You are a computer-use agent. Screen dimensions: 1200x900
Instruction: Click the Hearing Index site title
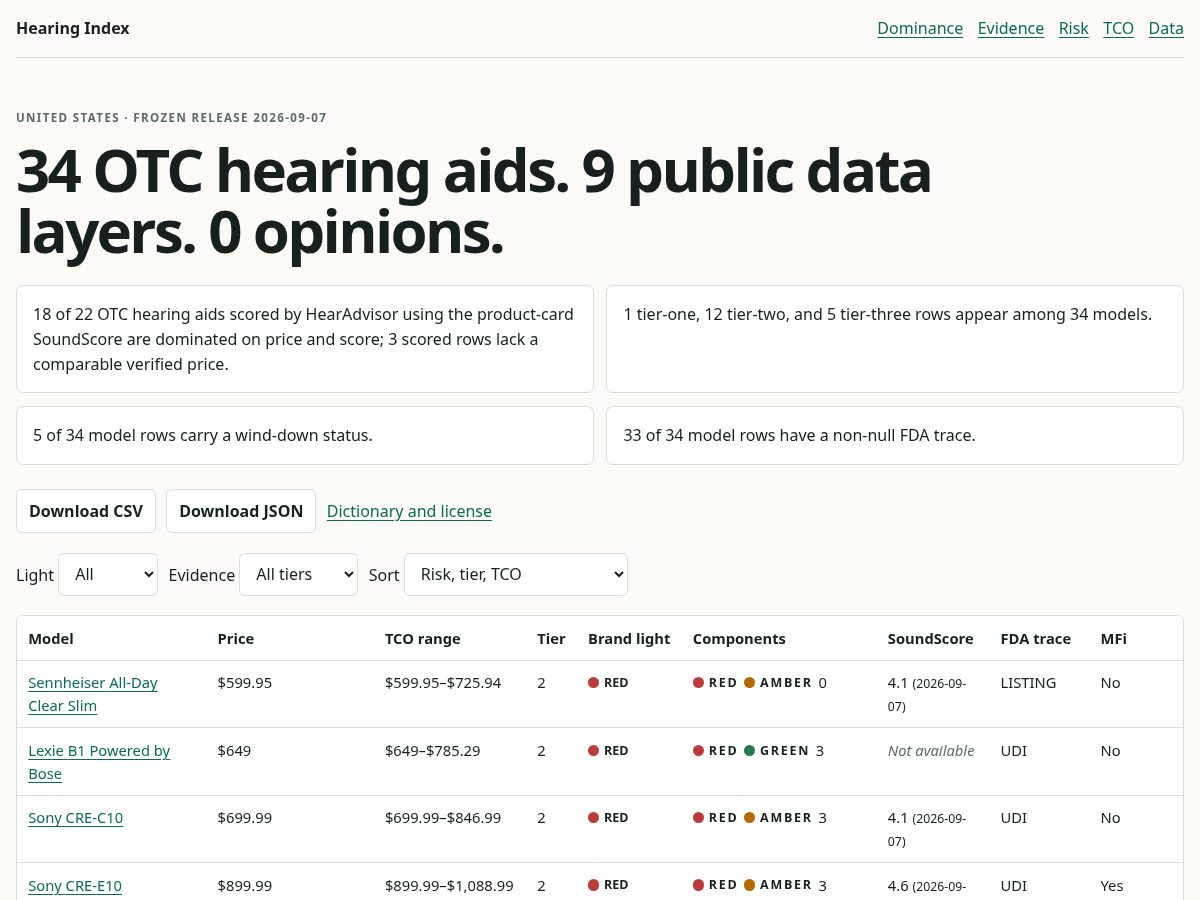73,28
